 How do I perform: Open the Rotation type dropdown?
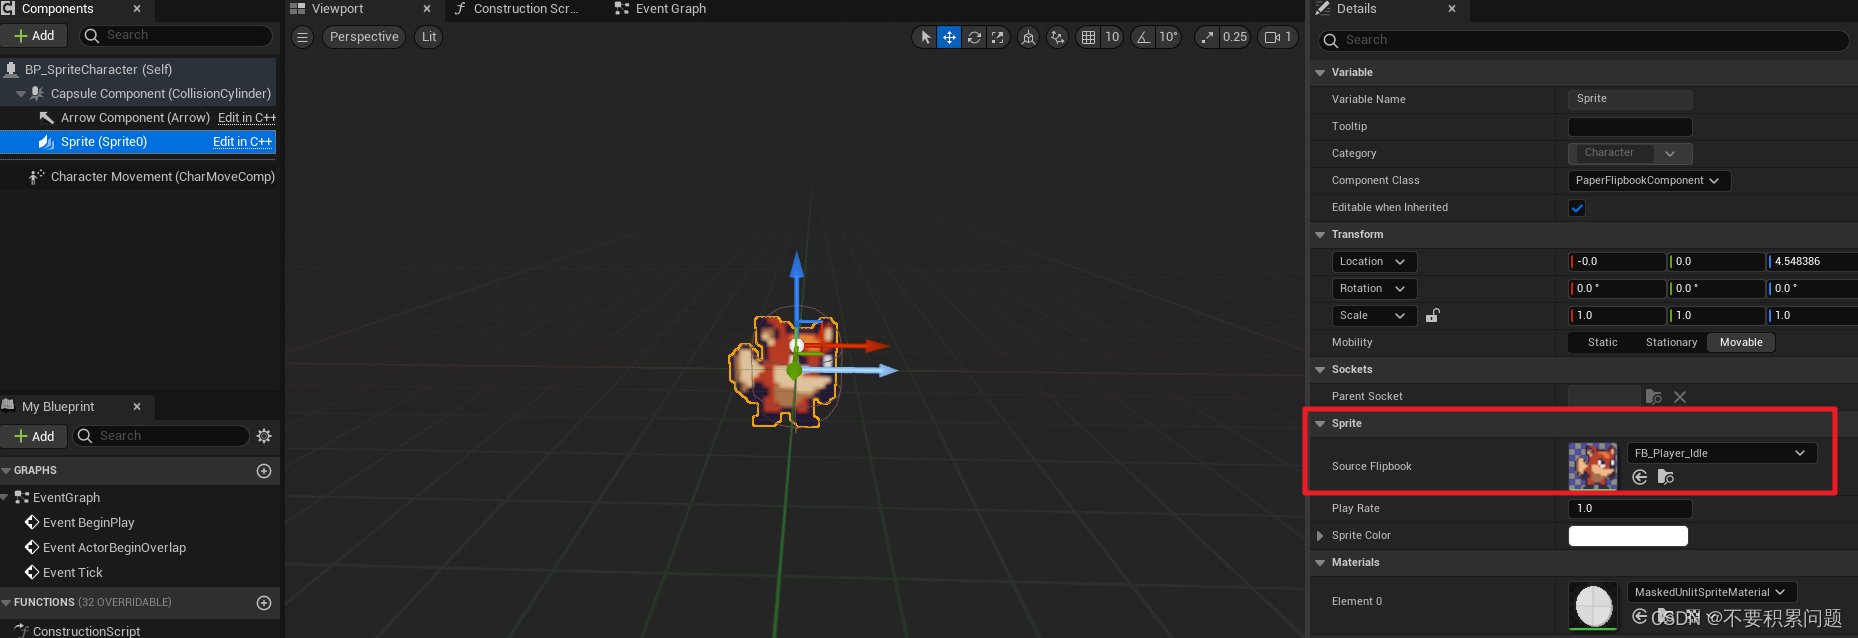pos(1374,289)
